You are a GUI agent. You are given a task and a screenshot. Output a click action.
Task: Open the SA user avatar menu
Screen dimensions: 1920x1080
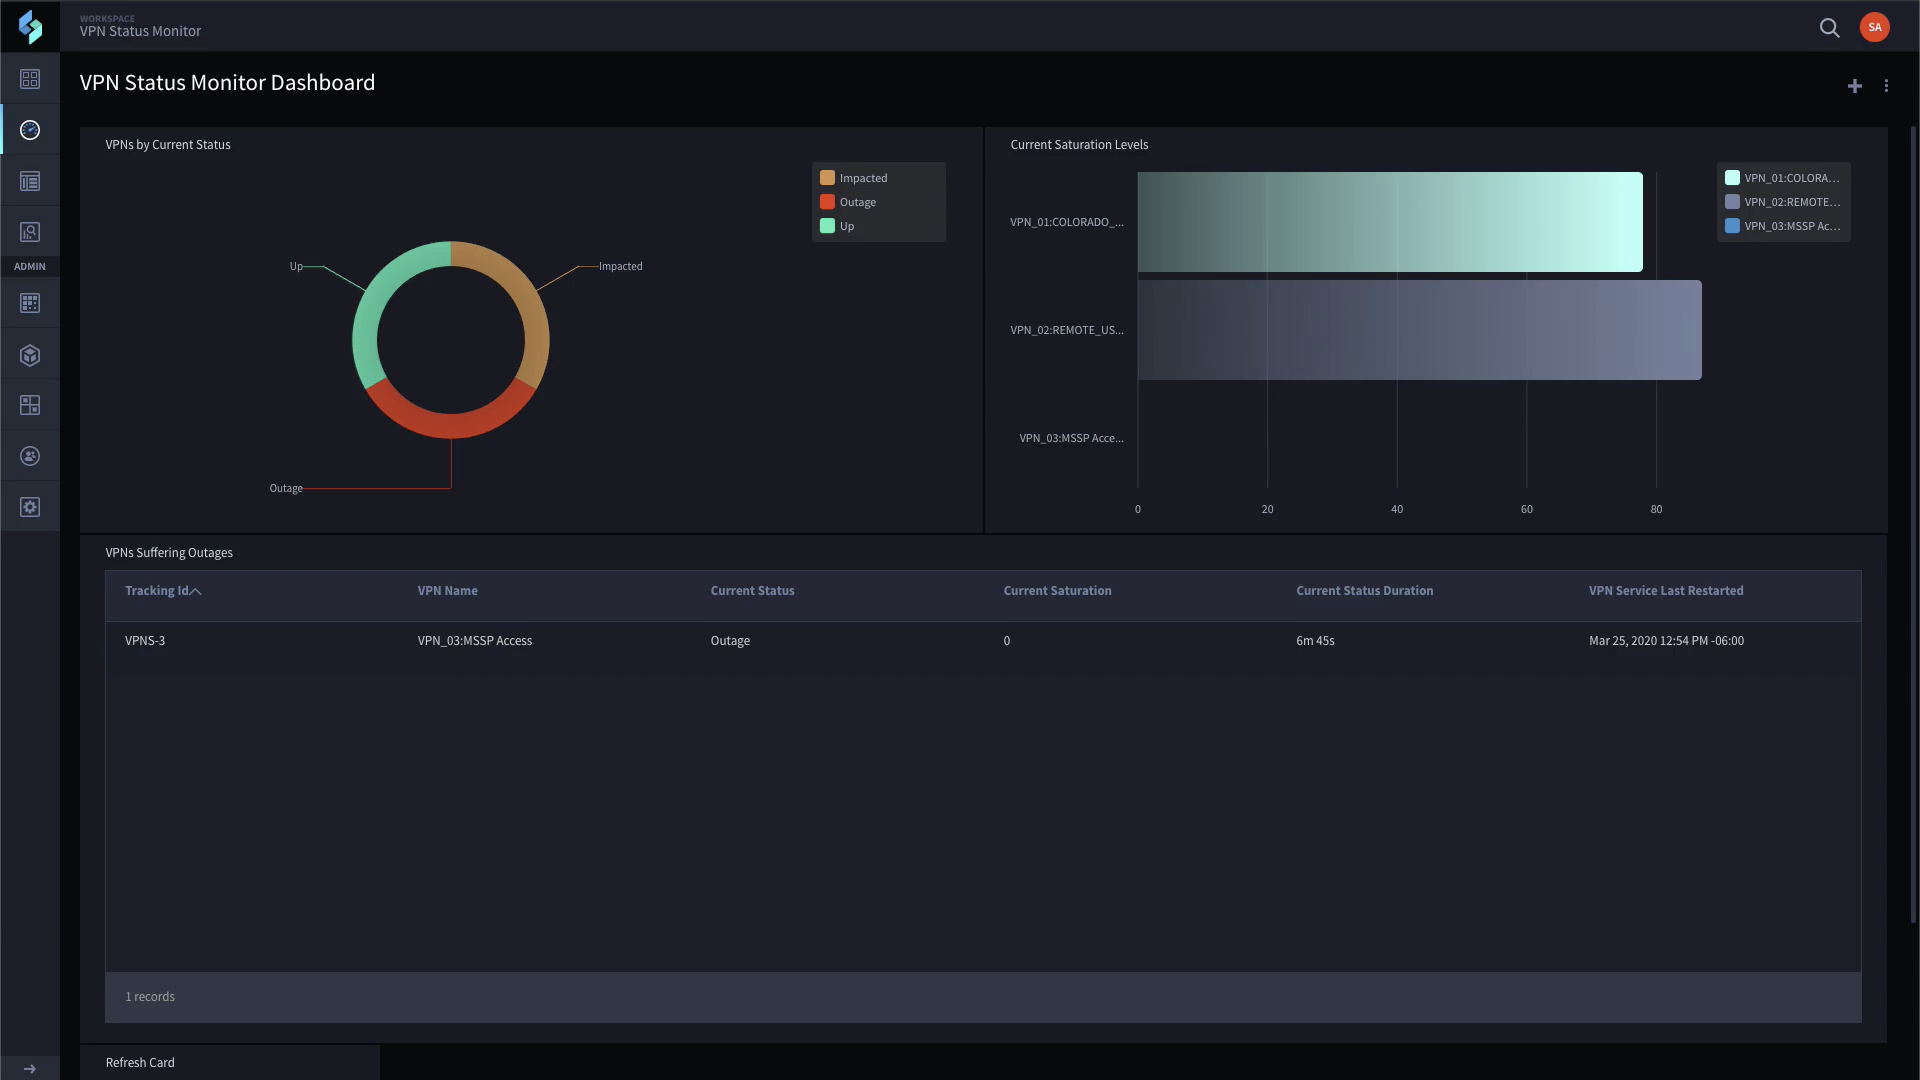pos(1874,27)
